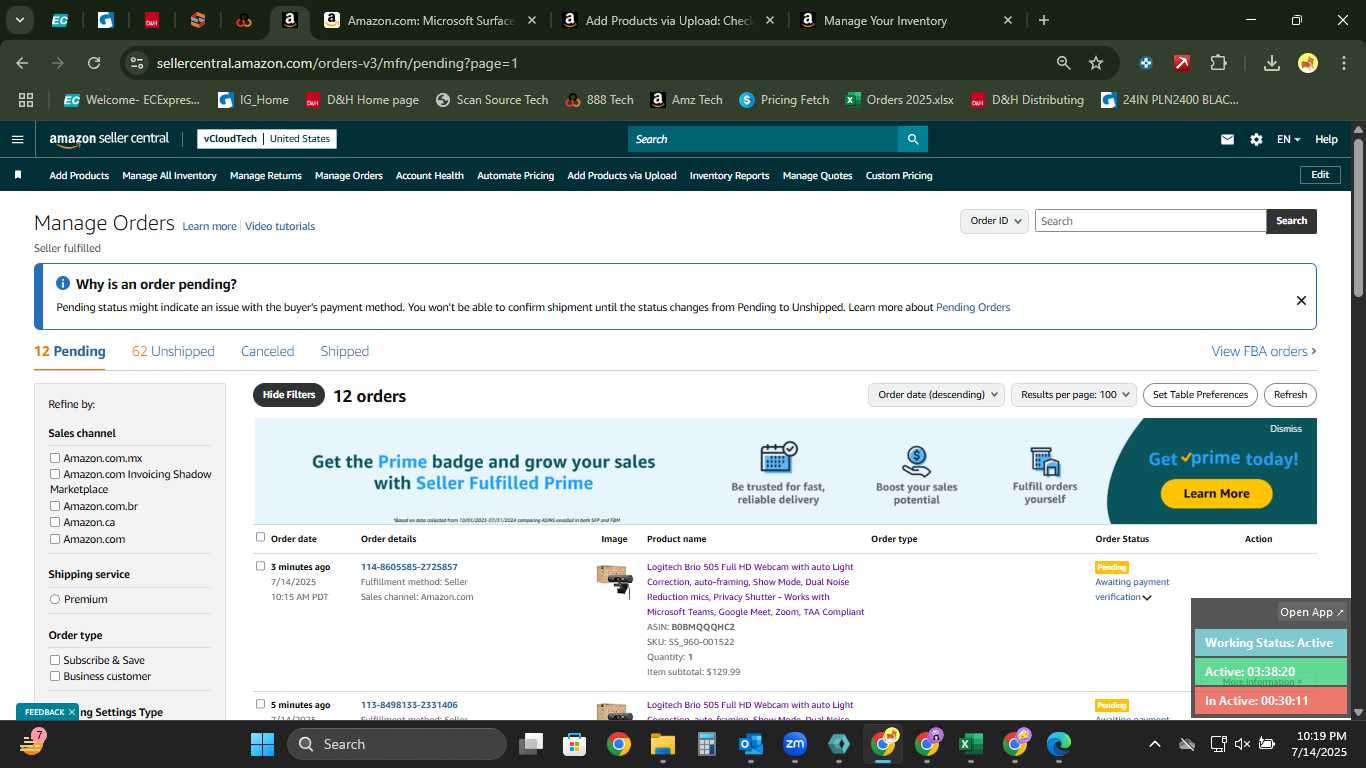
Task: Open Inventory Reports menu item
Action: [730, 176]
